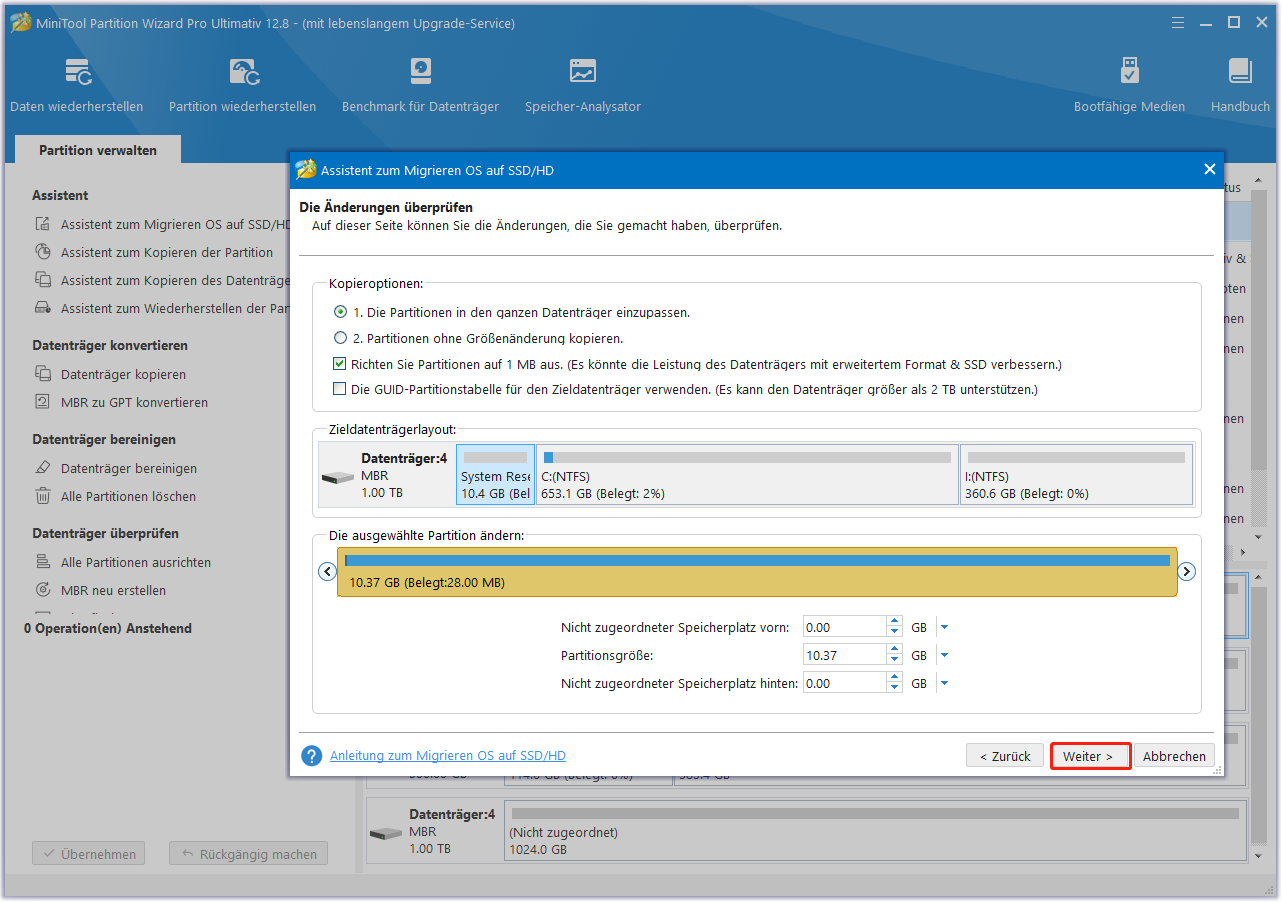
Task: Click stepper of Partitionsgröße field
Action: (x=895, y=656)
